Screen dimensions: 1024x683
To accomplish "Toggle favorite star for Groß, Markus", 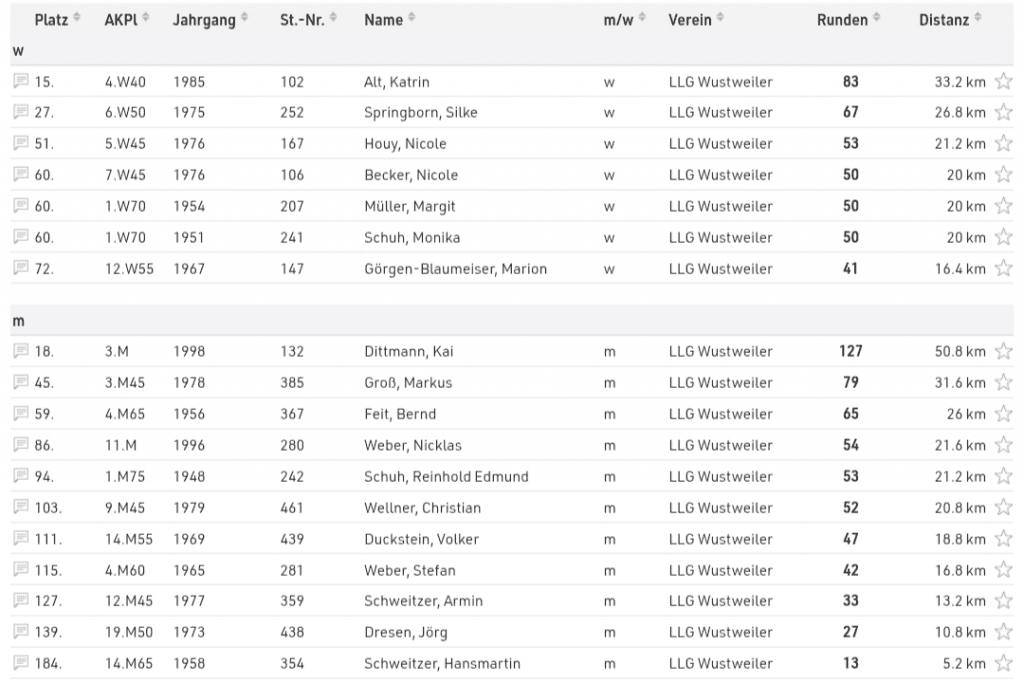I will tap(1003, 383).
